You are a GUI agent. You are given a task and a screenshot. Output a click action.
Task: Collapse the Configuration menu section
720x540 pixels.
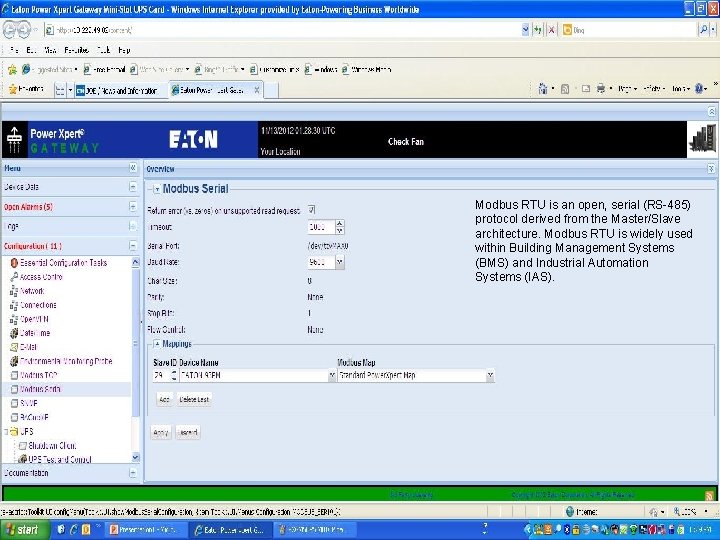coord(133,246)
